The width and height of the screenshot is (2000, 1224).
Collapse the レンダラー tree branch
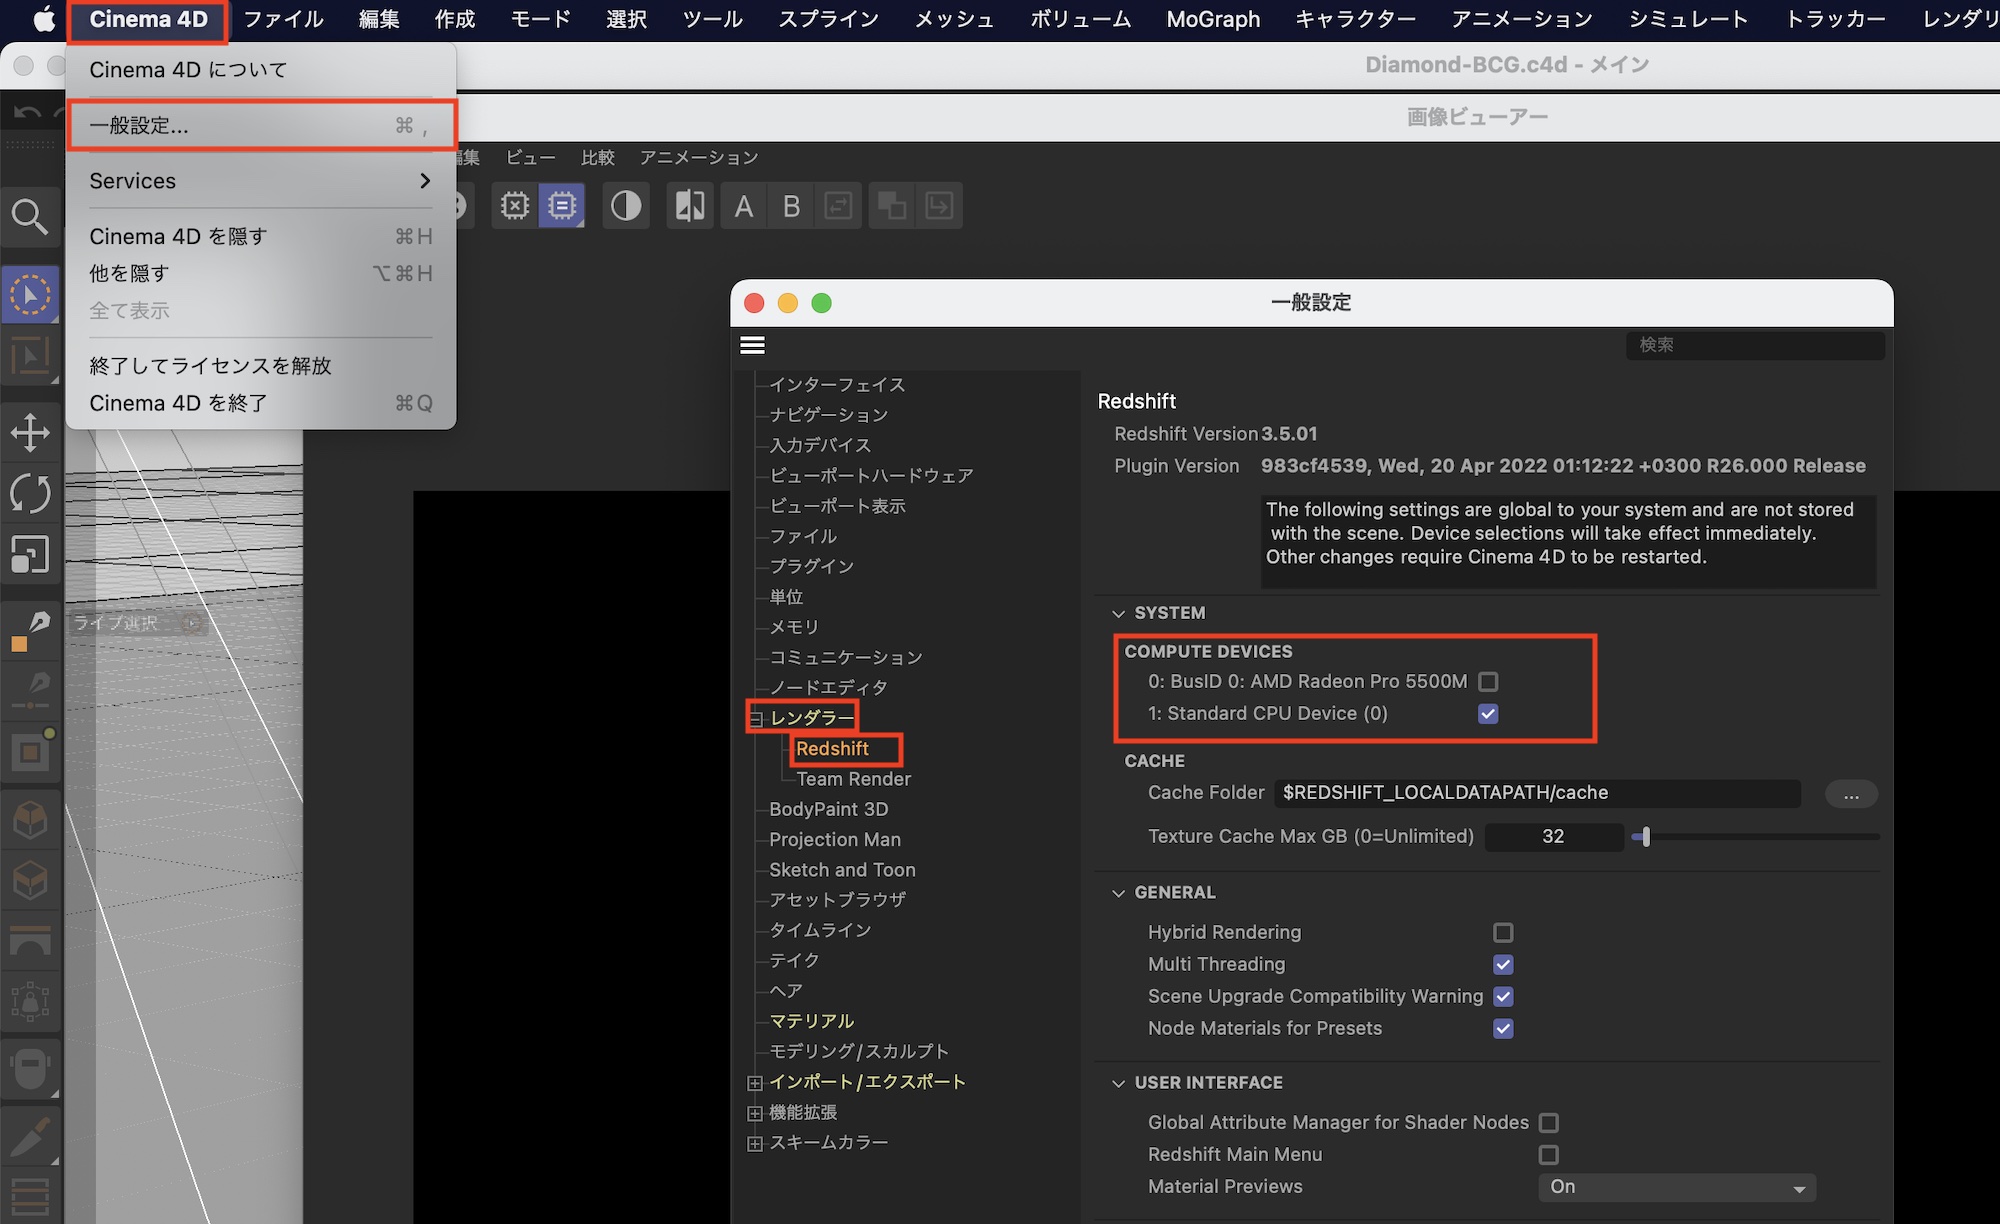click(x=756, y=717)
